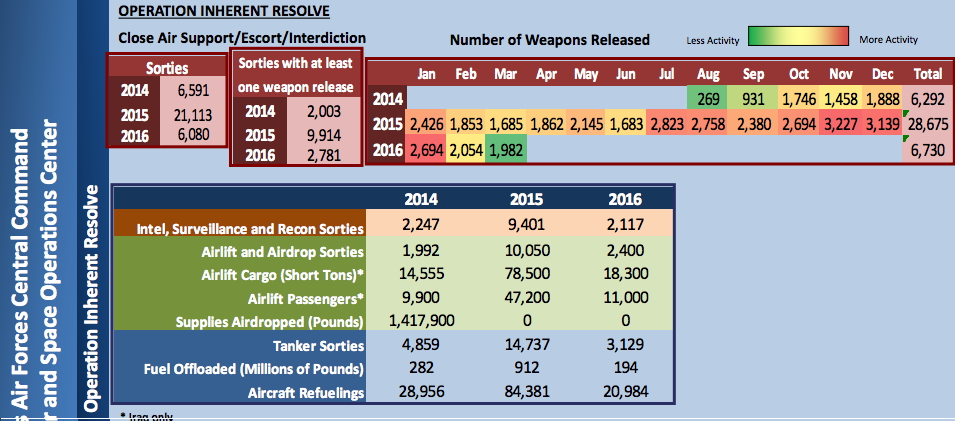Click the green 1,982 cell for Mar 2016

click(x=507, y=150)
